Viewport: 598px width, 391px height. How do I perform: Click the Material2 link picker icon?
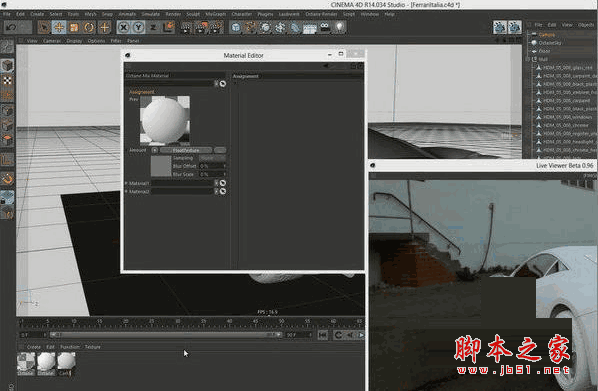pyautogui.click(x=223, y=191)
